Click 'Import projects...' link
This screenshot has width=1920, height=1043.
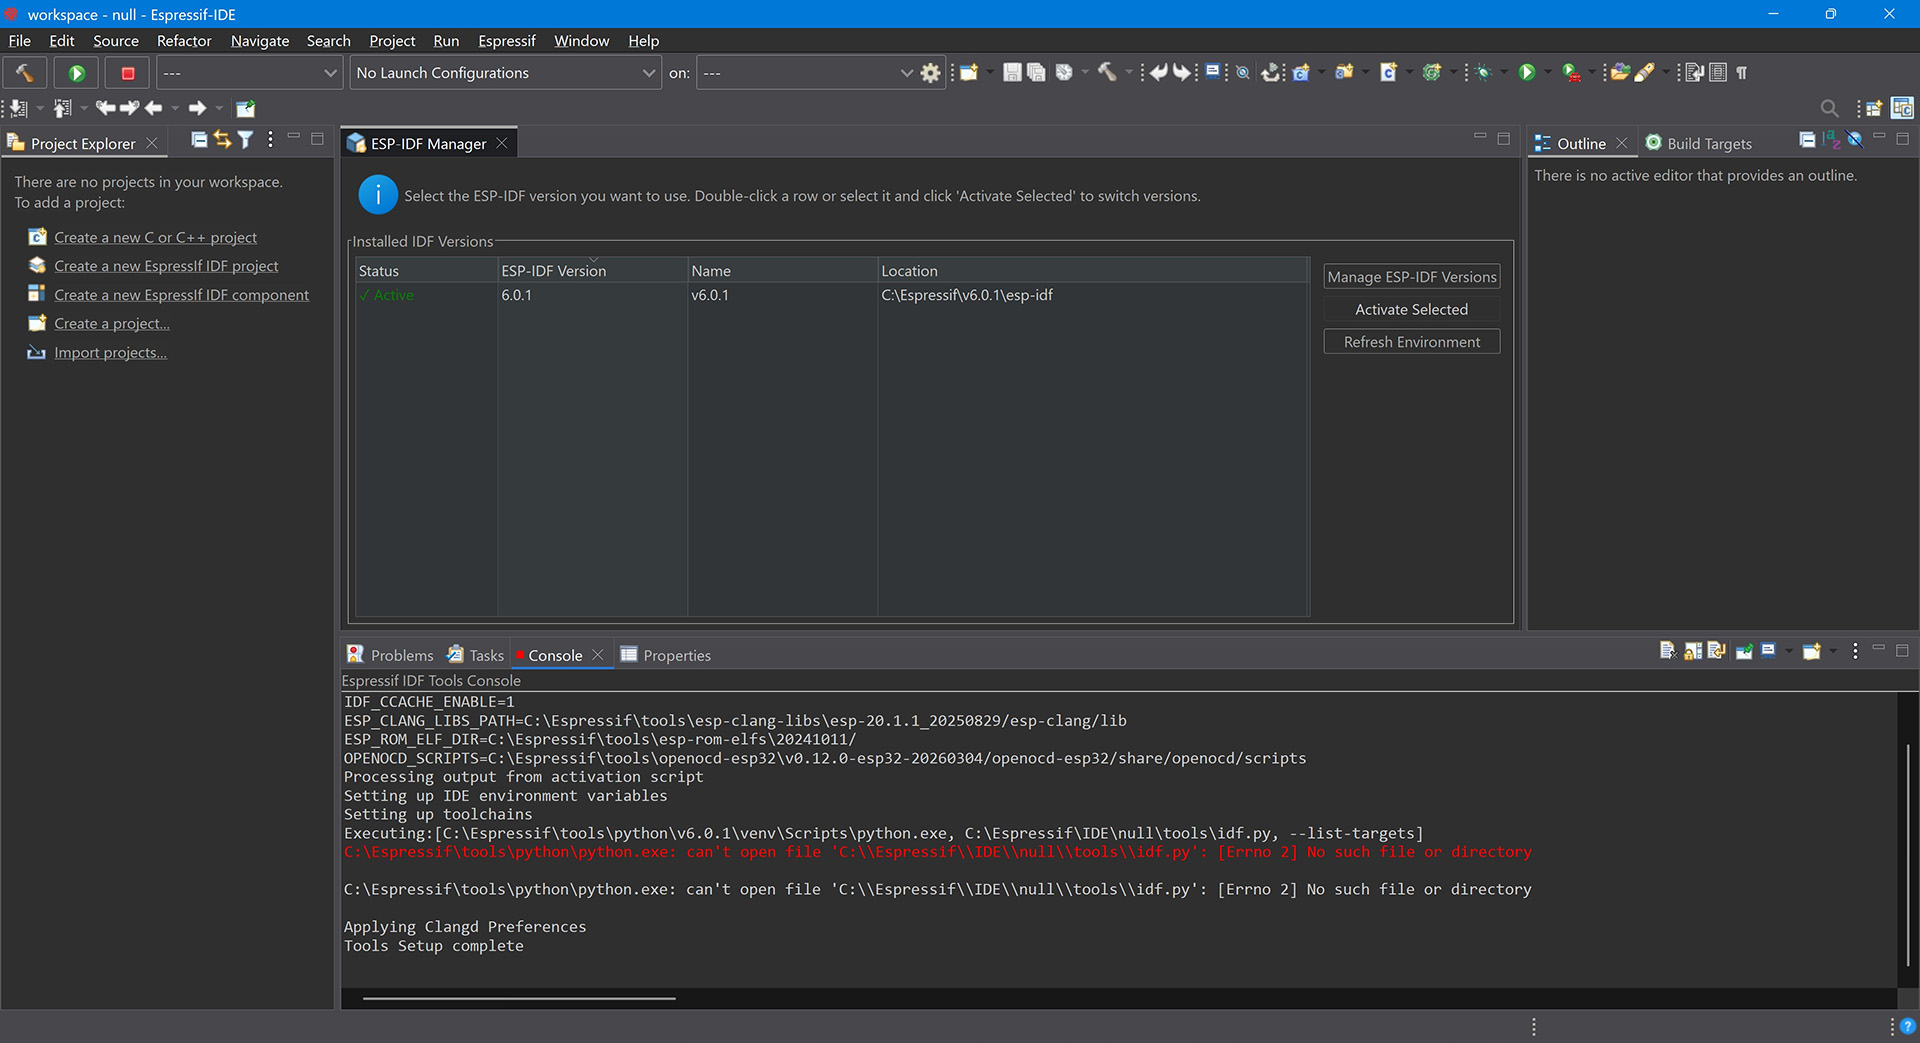pyautogui.click(x=110, y=352)
